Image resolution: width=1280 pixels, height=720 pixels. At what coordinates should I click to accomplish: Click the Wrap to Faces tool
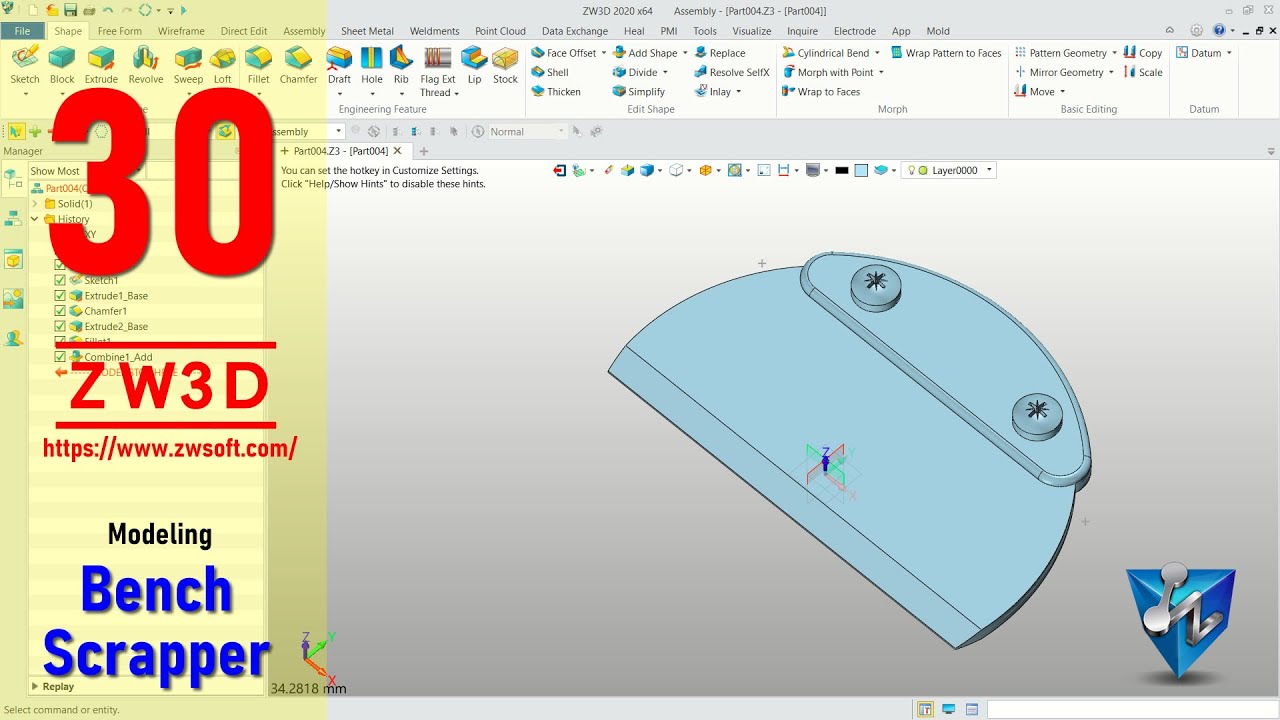tap(821, 91)
